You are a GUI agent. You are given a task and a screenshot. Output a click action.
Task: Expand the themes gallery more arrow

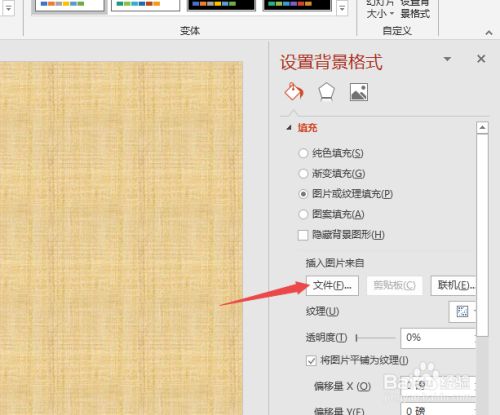click(9, 8)
